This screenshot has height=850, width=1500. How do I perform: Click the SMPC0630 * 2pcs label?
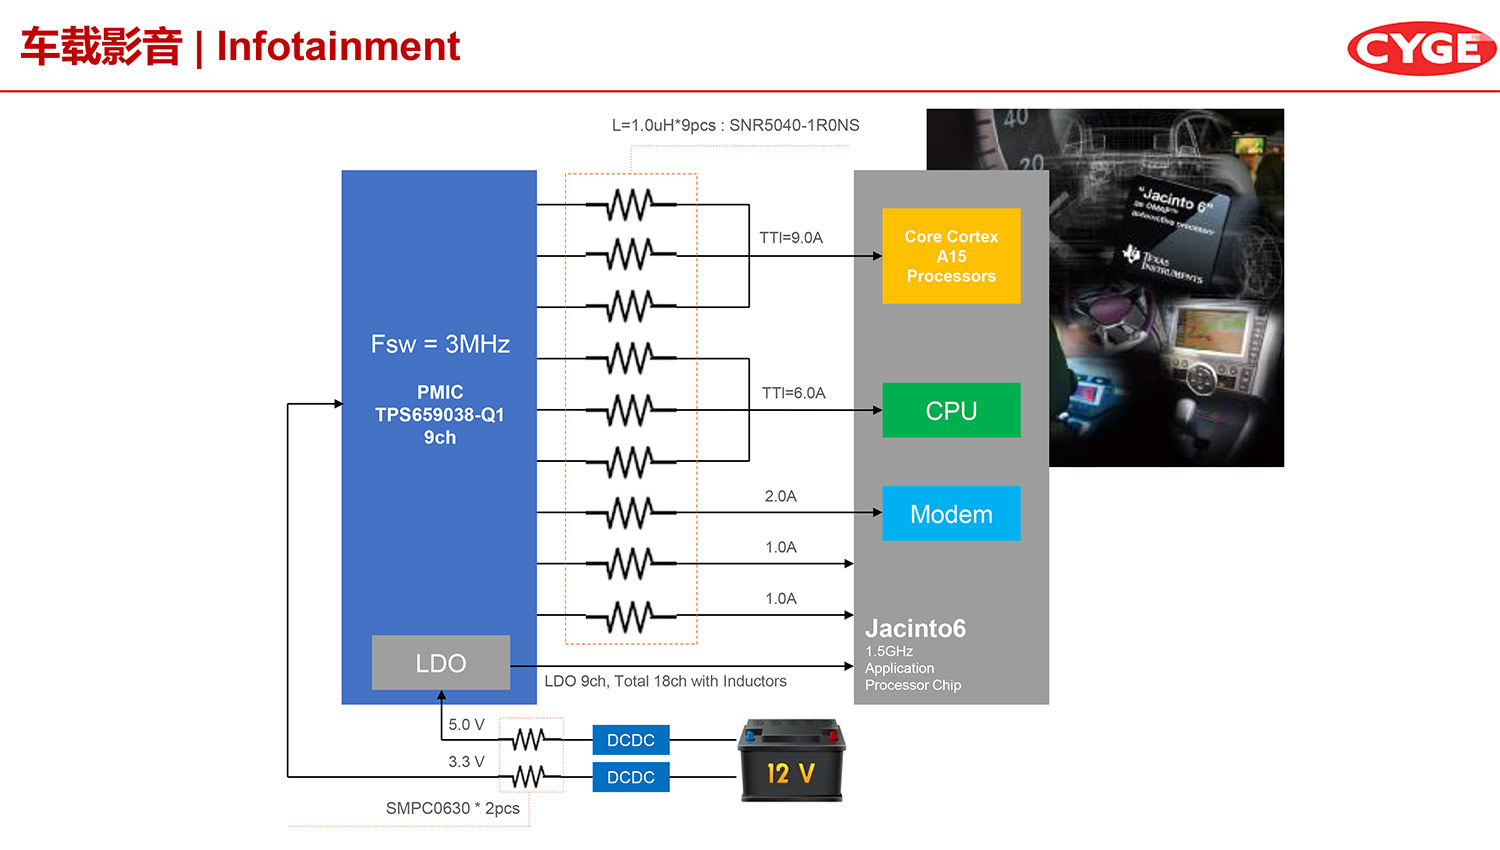[452, 808]
